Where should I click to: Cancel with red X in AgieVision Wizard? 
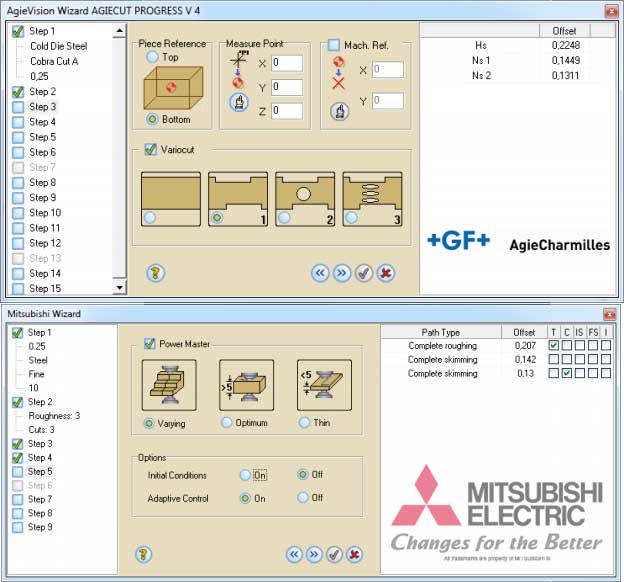pyautogui.click(x=385, y=272)
